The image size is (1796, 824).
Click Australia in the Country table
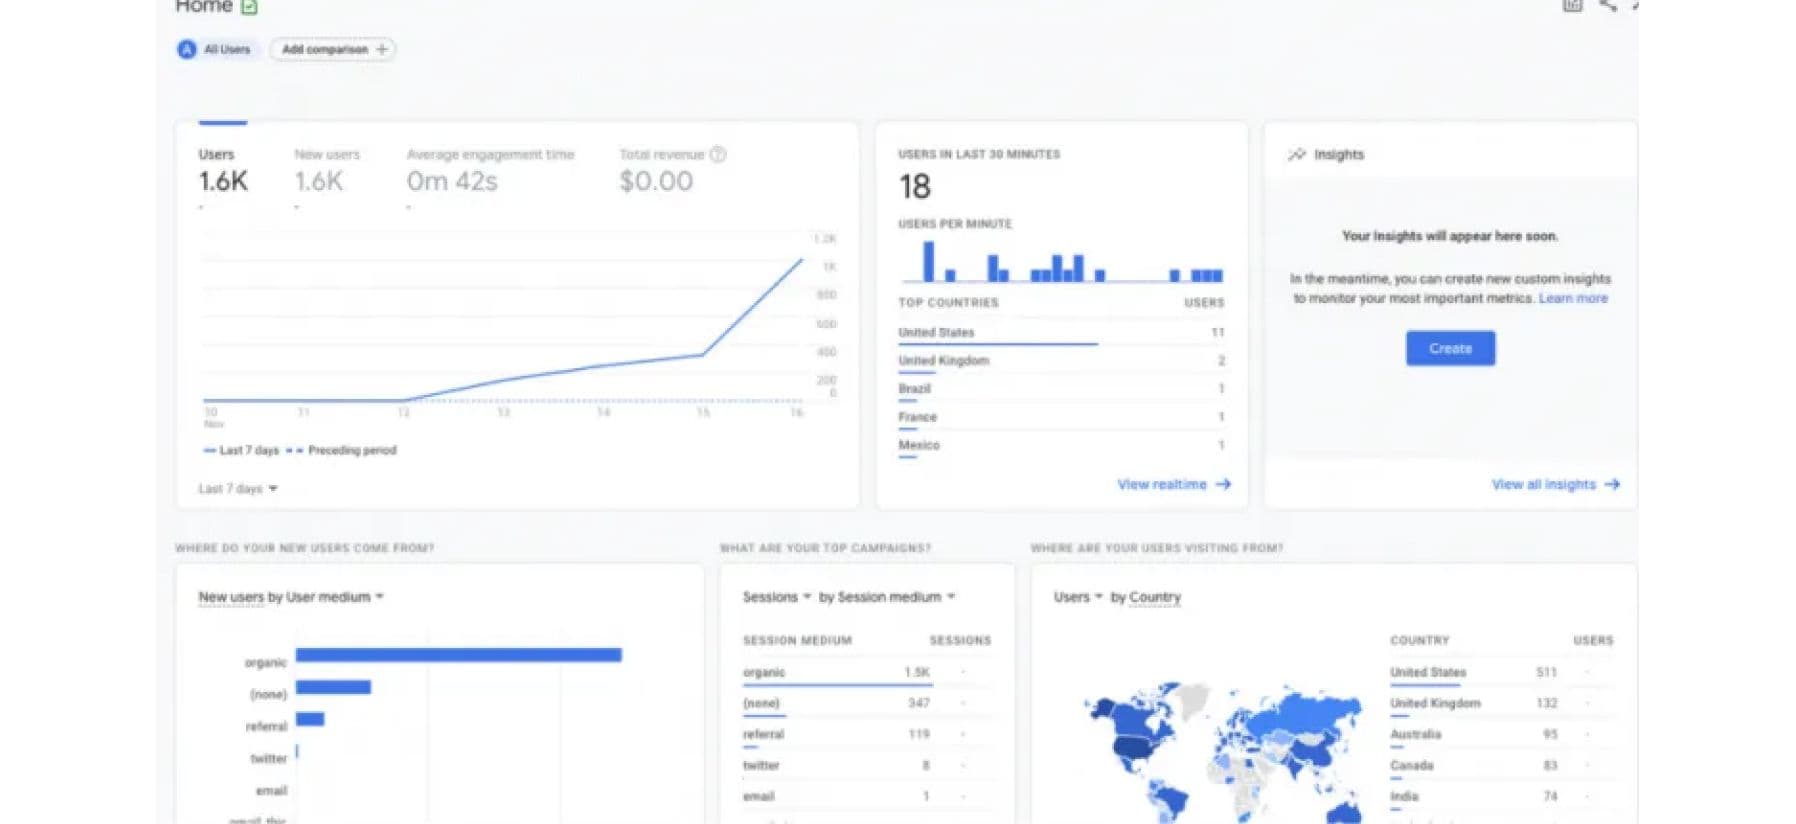(1415, 735)
